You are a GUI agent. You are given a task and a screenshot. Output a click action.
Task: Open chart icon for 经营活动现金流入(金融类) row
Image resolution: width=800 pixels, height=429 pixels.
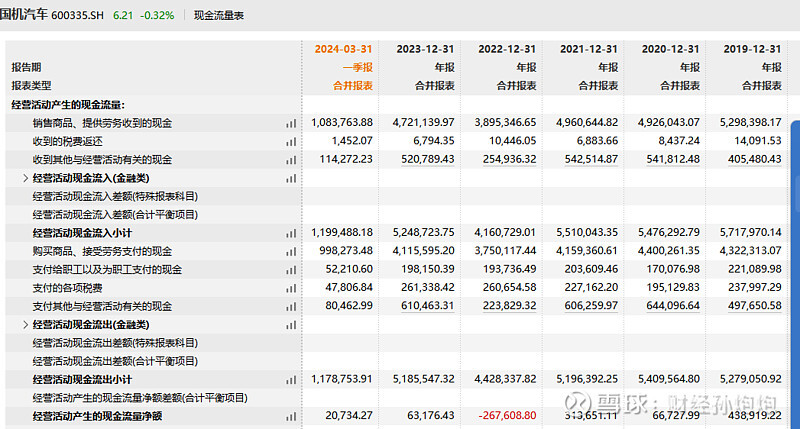click(291, 179)
